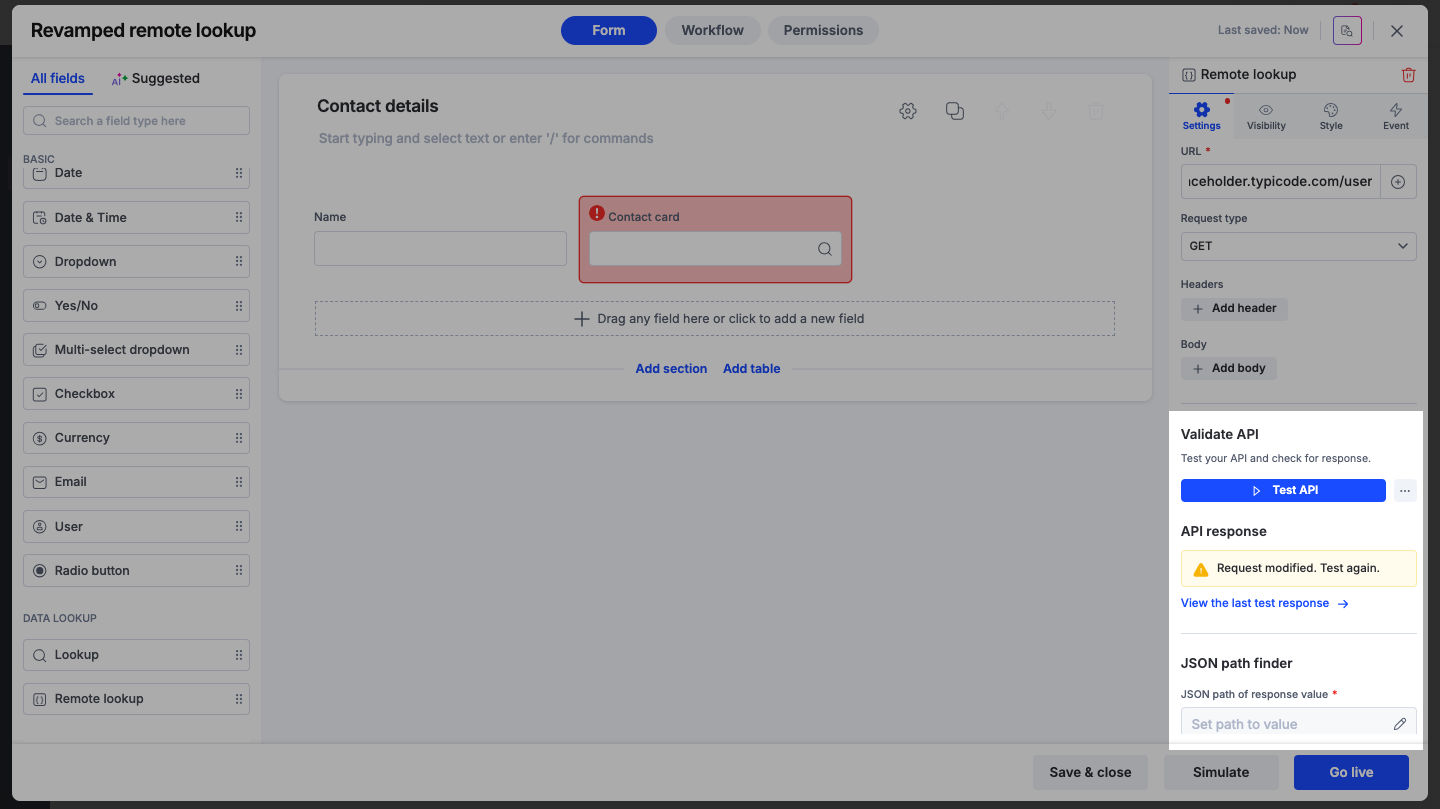Open the Style tab
The image size is (1440, 809).
pyautogui.click(x=1331, y=116)
